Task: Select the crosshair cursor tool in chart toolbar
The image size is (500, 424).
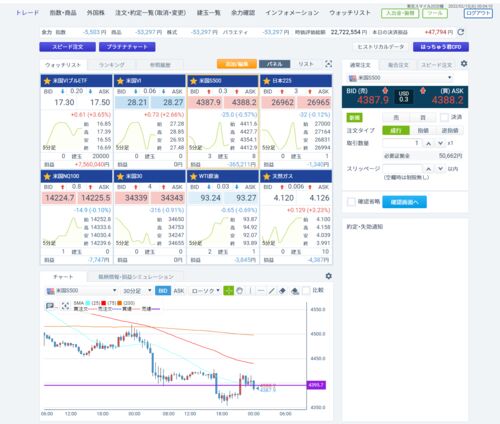Action: pyautogui.click(x=228, y=291)
